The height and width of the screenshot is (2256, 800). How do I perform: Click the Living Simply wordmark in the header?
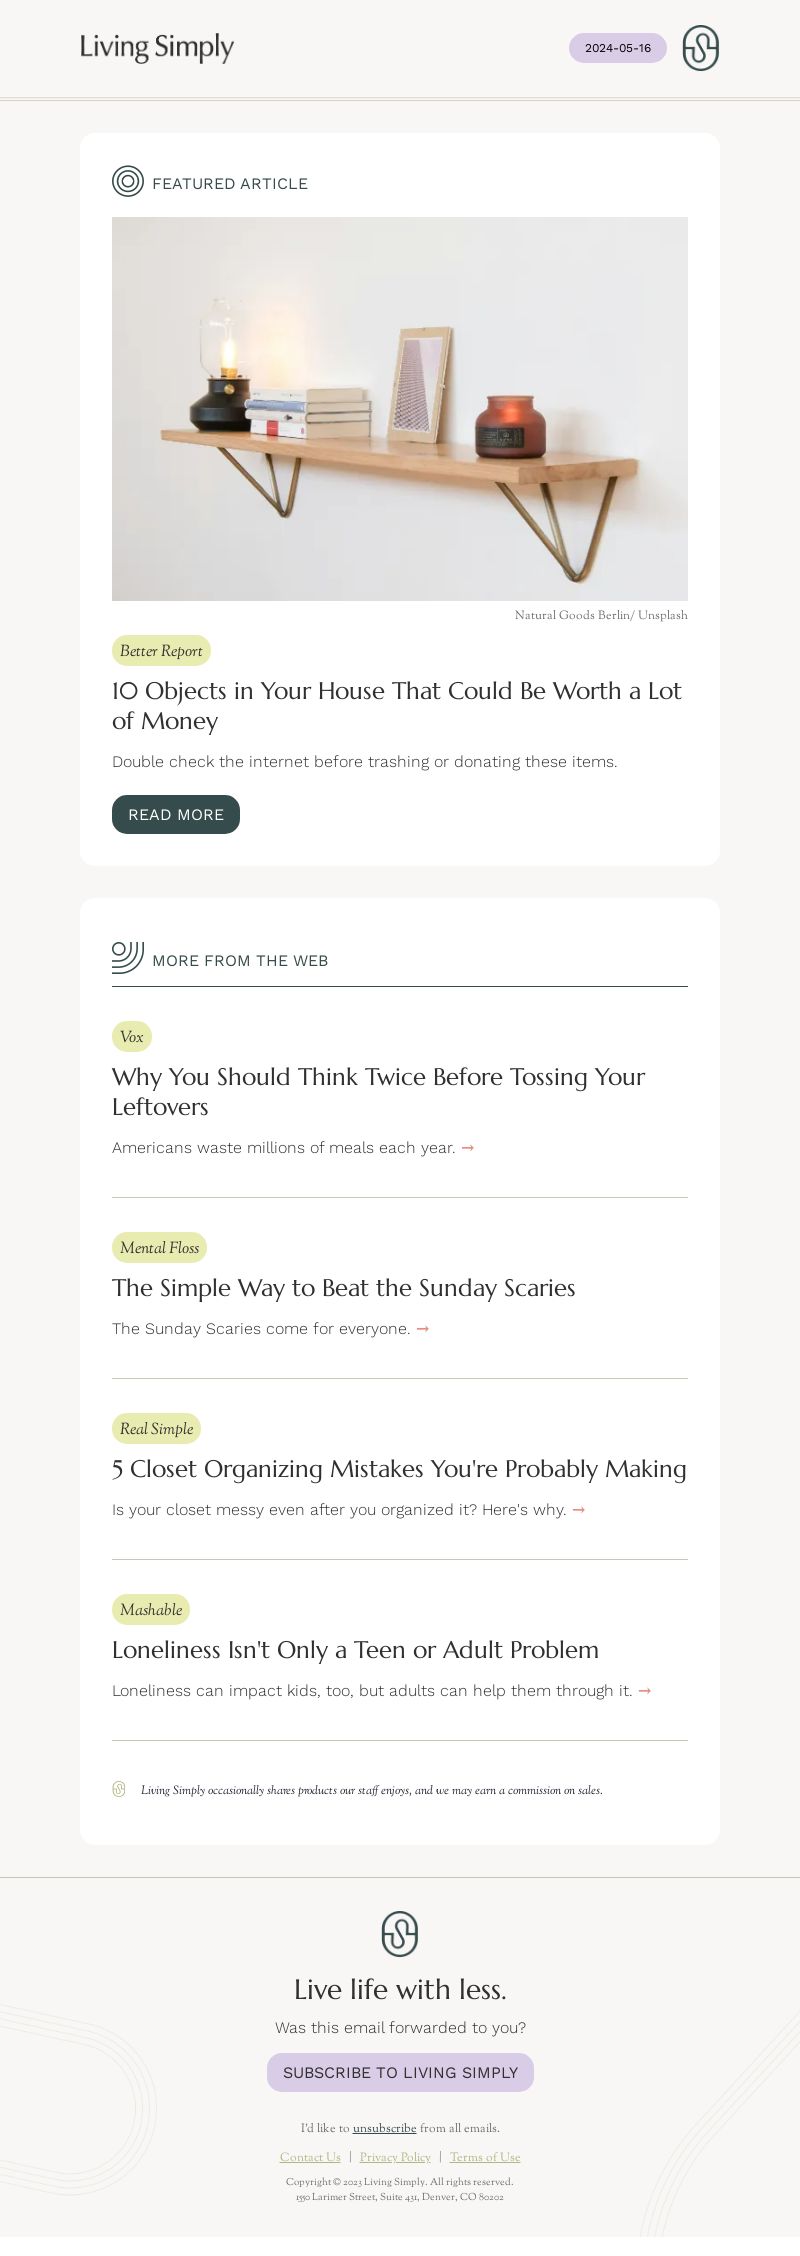click(157, 47)
